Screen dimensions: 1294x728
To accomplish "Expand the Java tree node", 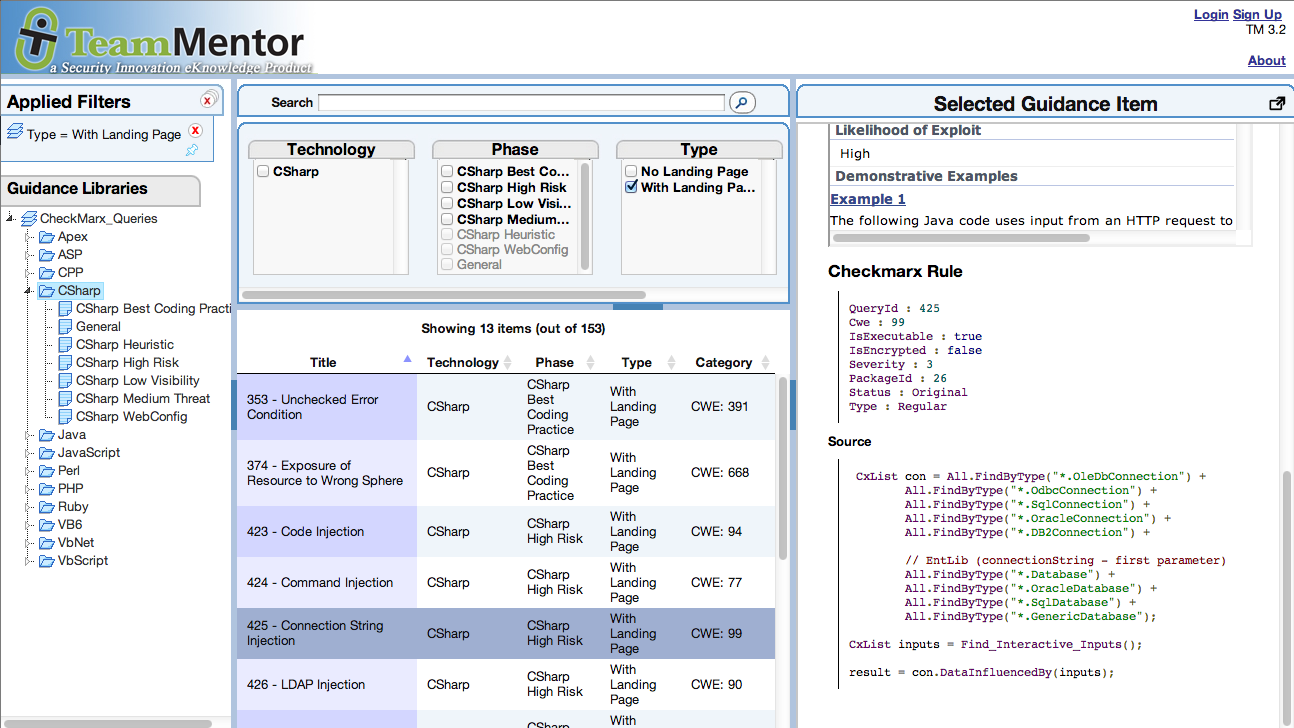I will (28, 435).
